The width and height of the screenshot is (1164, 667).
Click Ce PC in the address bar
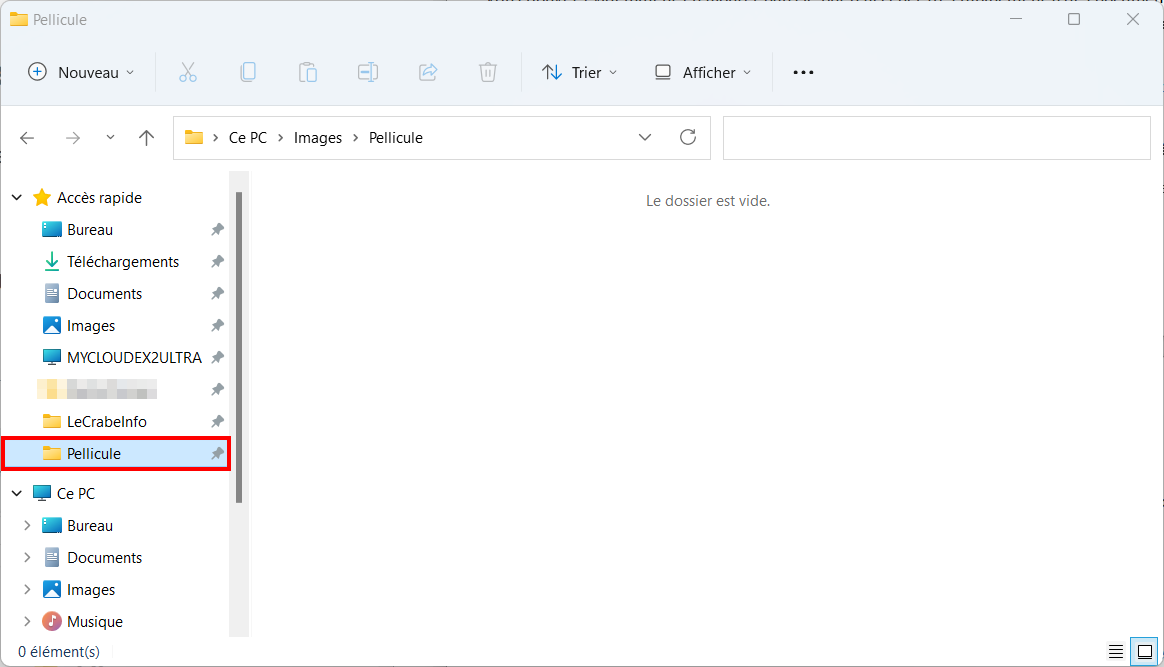pyautogui.click(x=248, y=138)
